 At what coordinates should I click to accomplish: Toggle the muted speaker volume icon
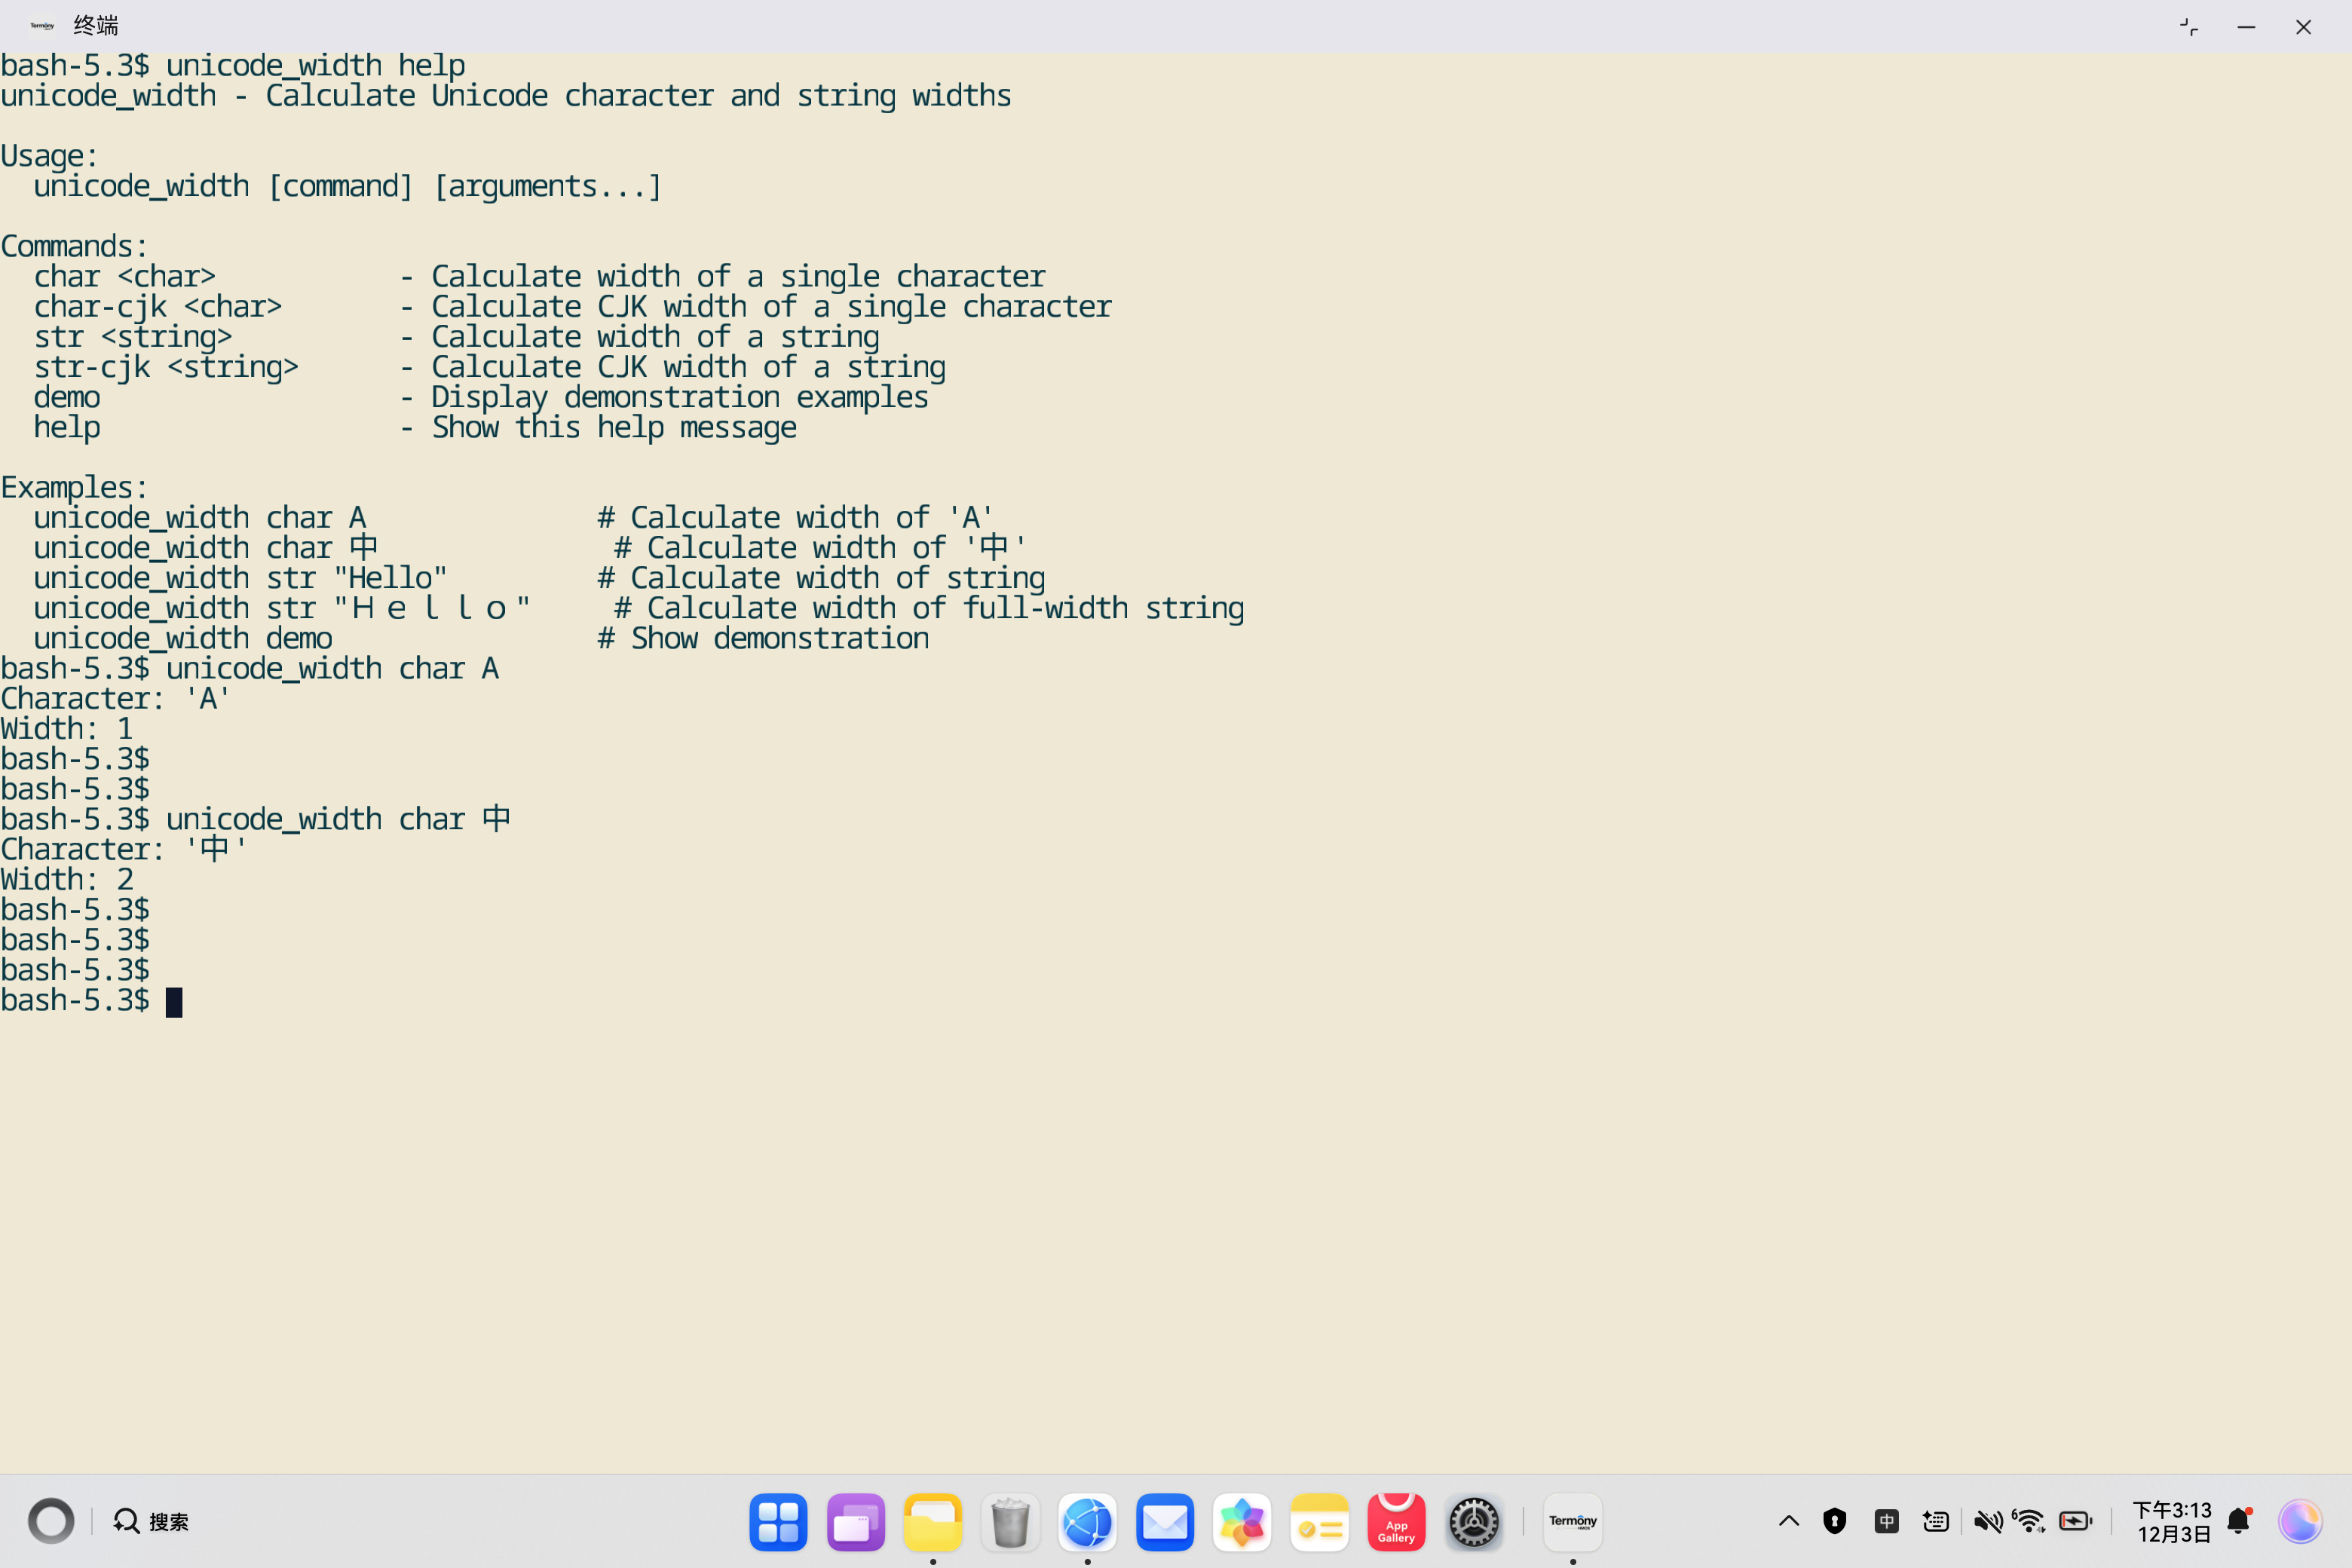(1987, 1522)
